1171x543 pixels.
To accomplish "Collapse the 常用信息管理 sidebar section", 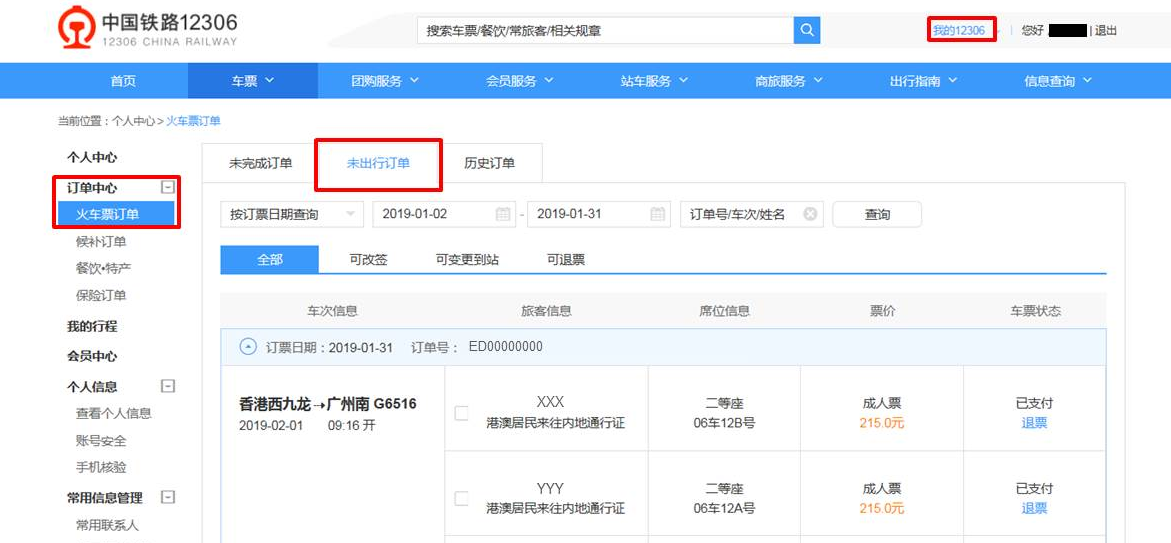I will [168, 497].
